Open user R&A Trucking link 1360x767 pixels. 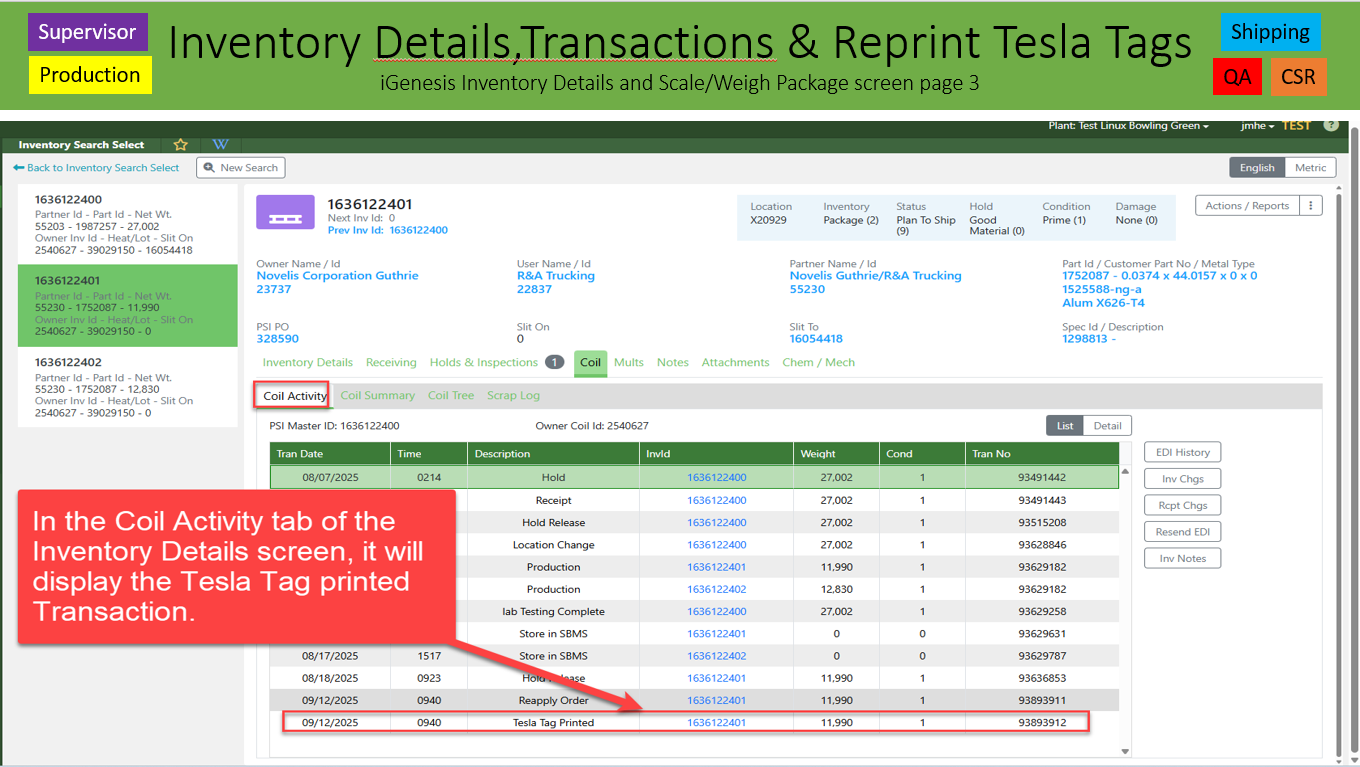pos(555,276)
